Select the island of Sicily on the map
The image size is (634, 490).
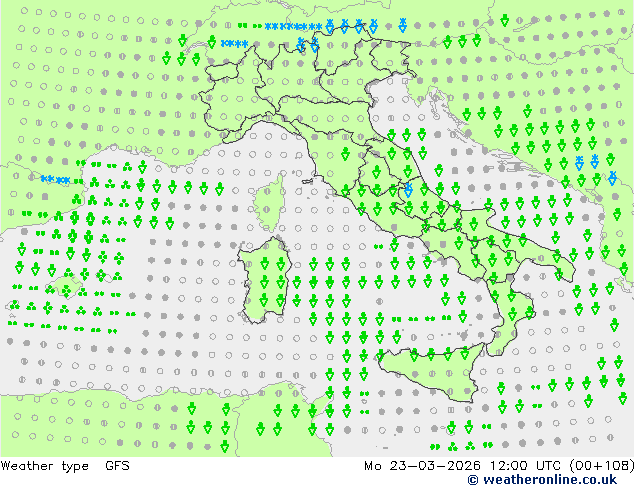pyautogui.click(x=433, y=373)
